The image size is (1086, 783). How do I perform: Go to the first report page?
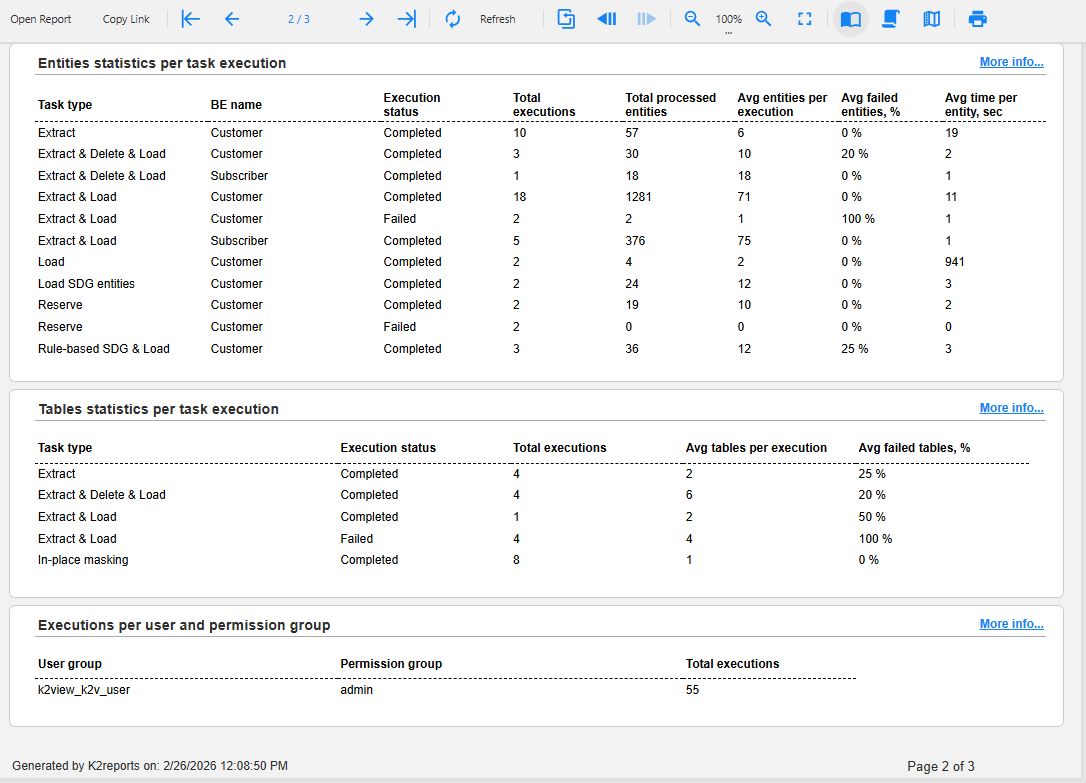click(x=190, y=19)
